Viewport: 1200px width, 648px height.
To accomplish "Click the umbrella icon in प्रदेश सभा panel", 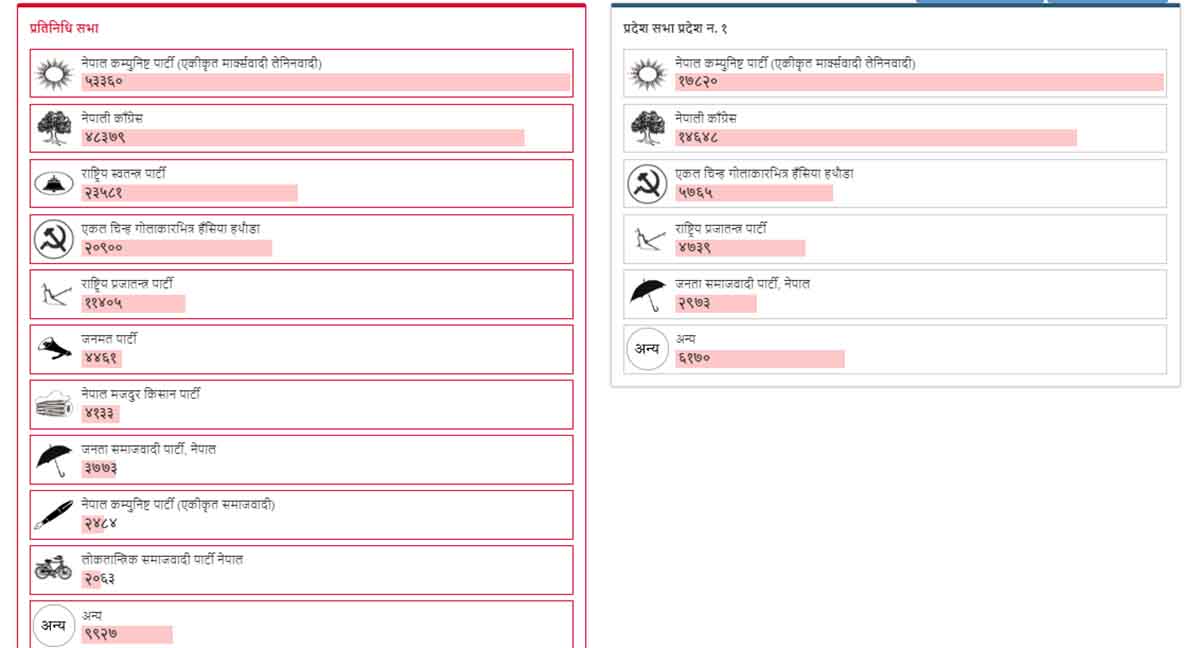I will click(x=647, y=294).
